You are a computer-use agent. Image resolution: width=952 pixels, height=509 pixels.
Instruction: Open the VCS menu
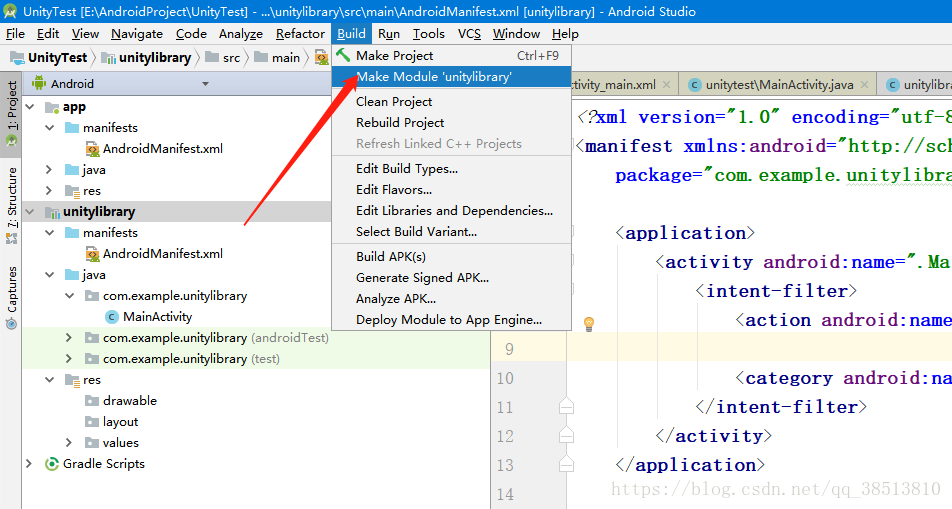[469, 34]
